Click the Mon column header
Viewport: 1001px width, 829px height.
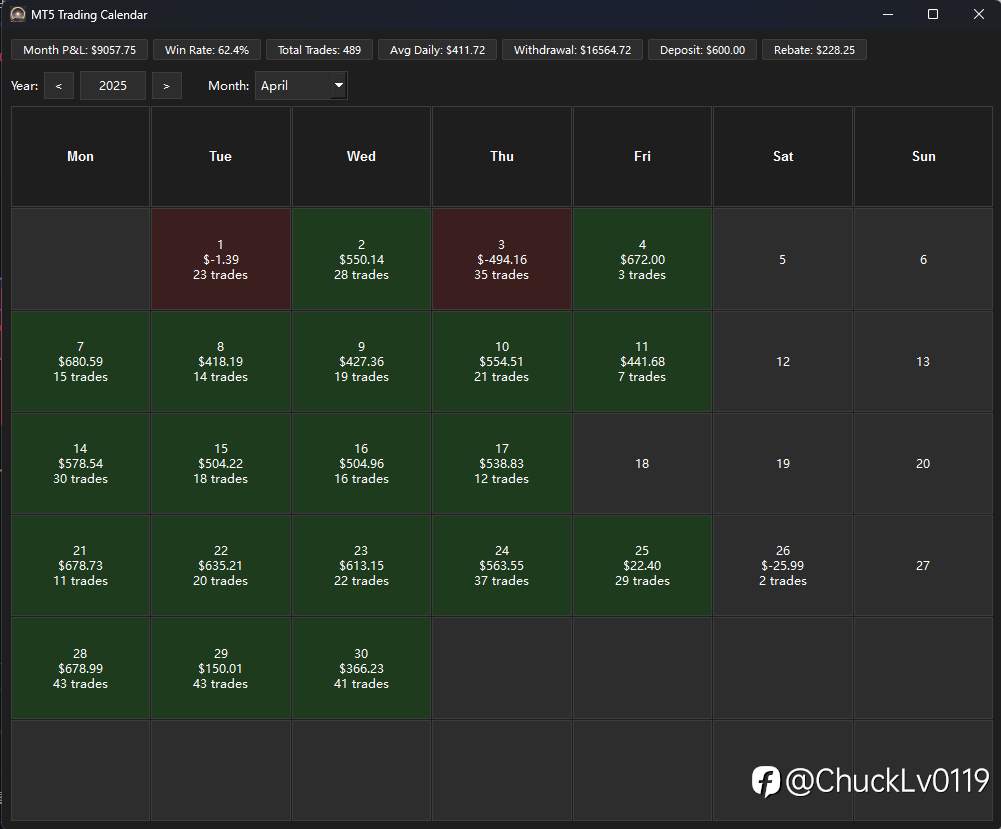(80, 156)
